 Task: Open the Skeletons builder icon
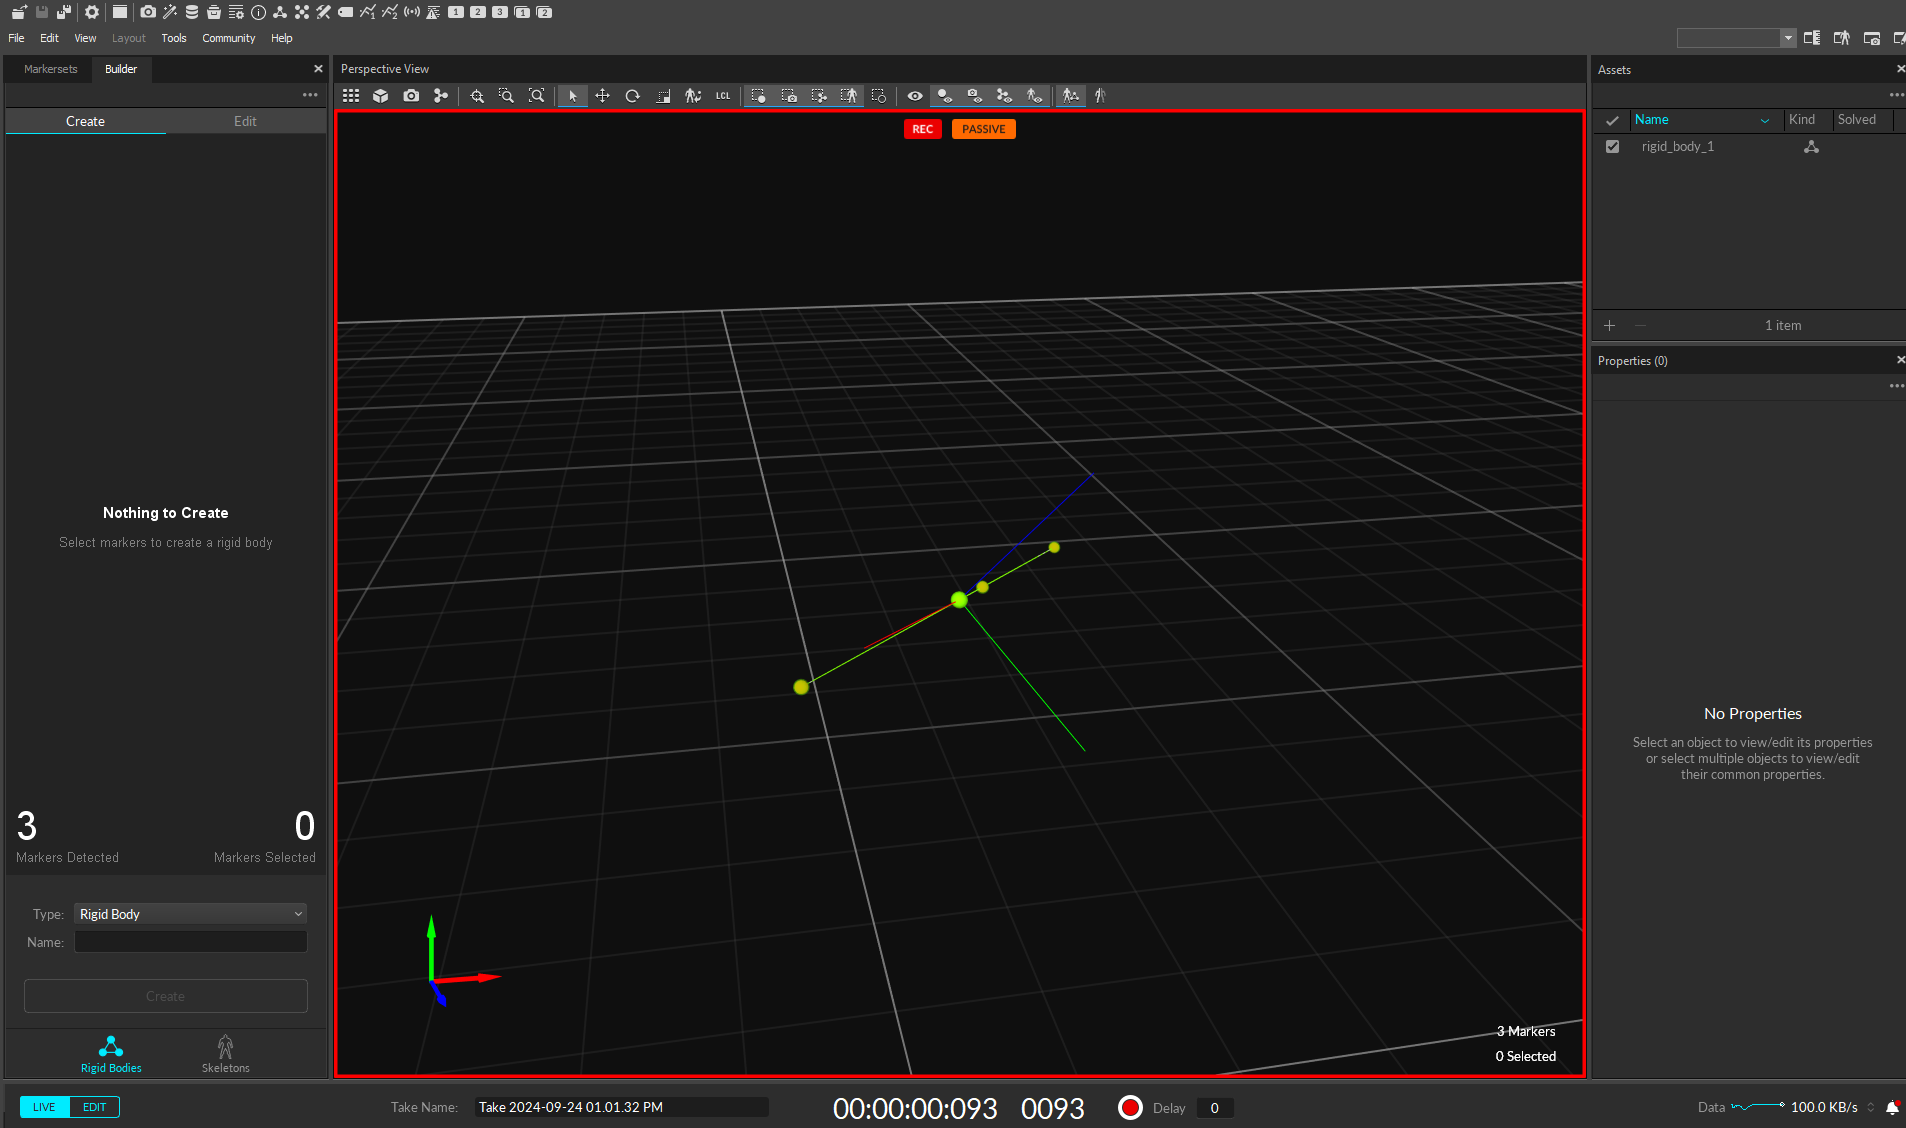(x=225, y=1053)
